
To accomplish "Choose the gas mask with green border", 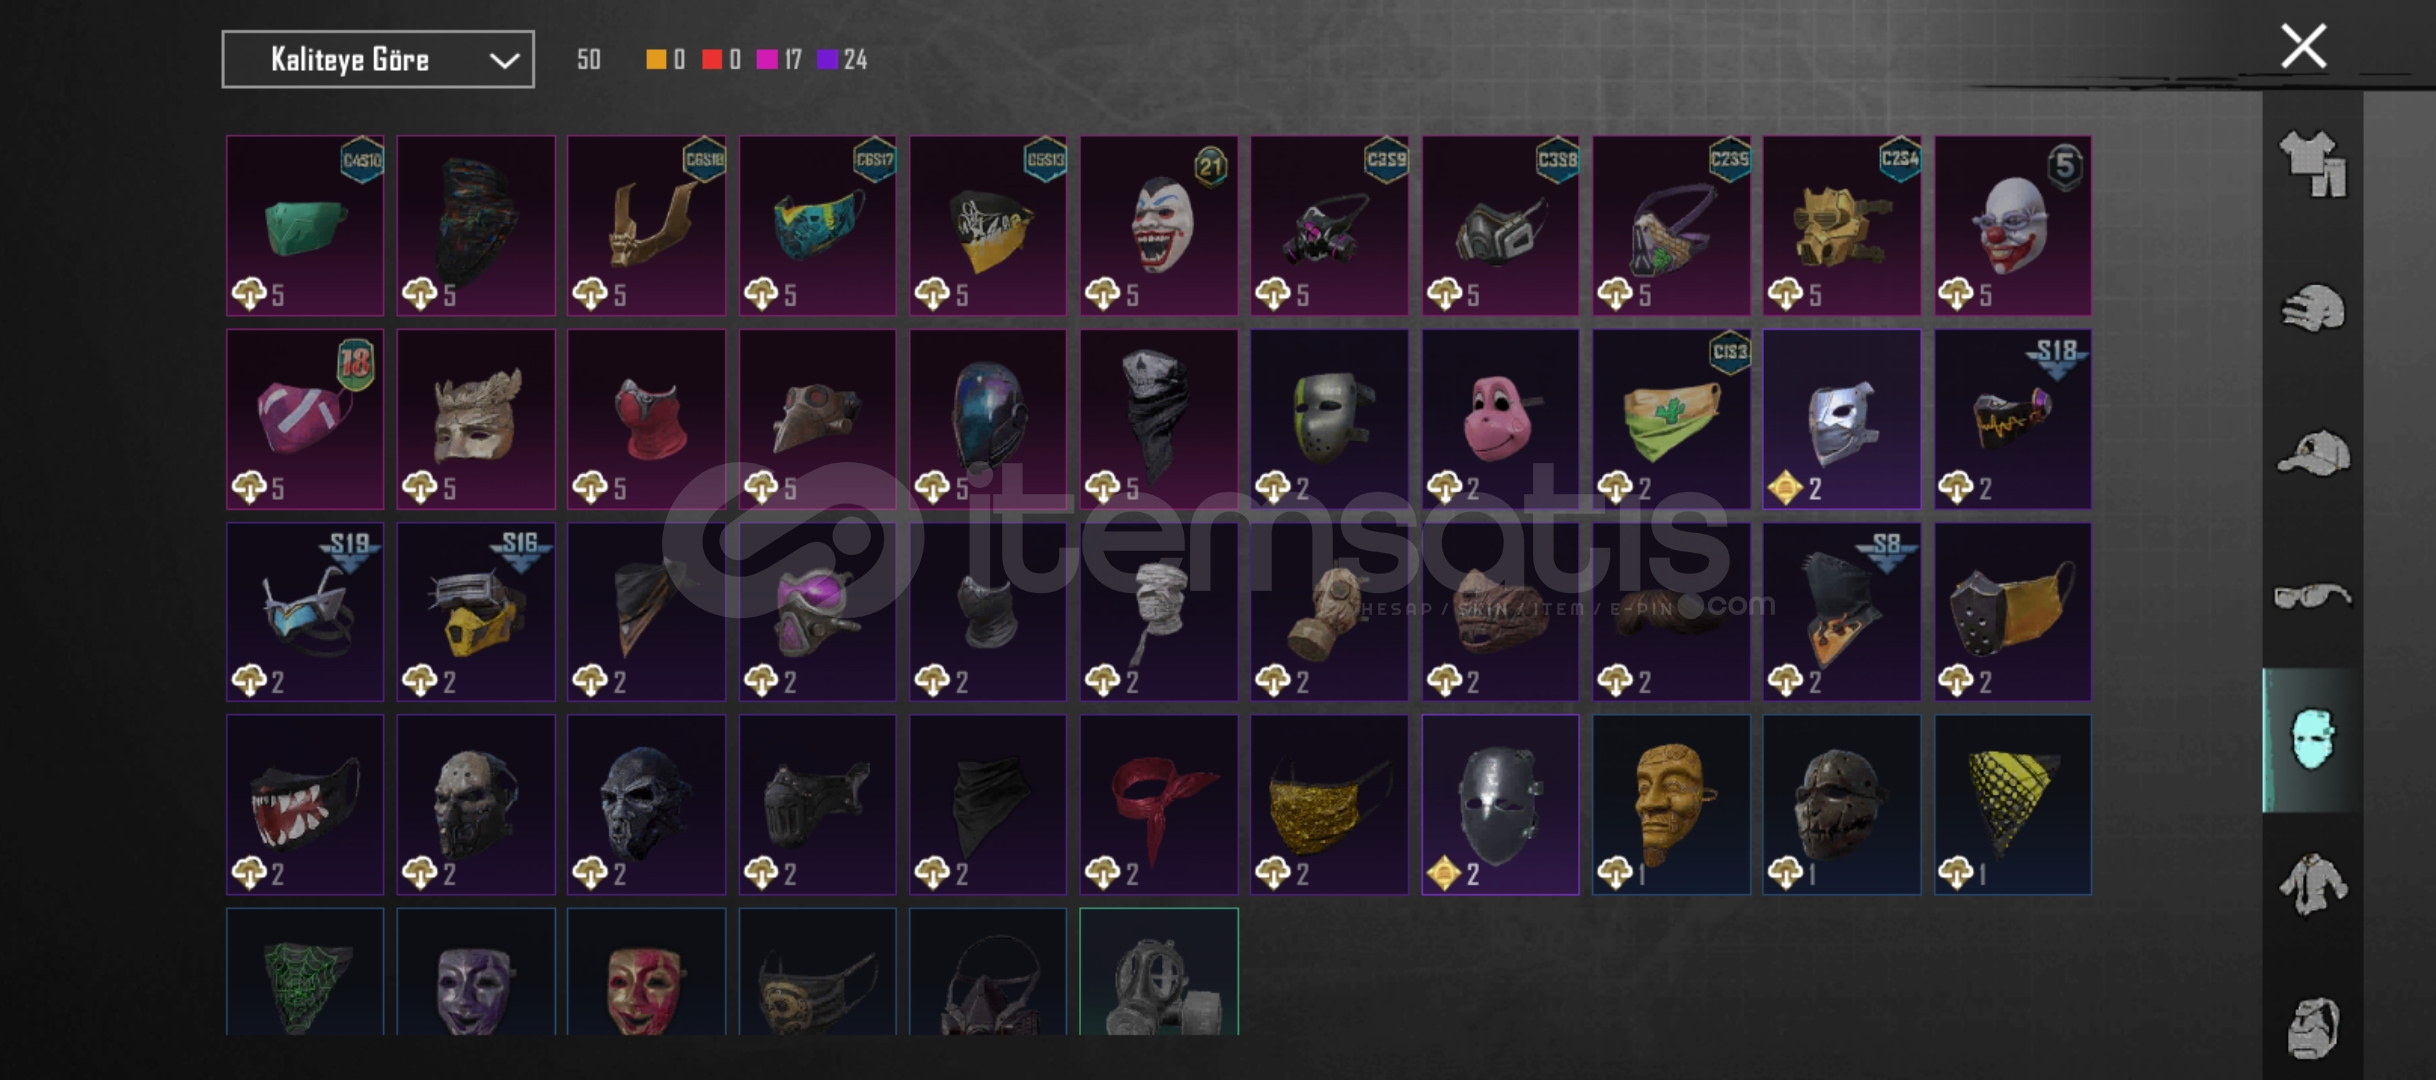I will pos(1159,971).
